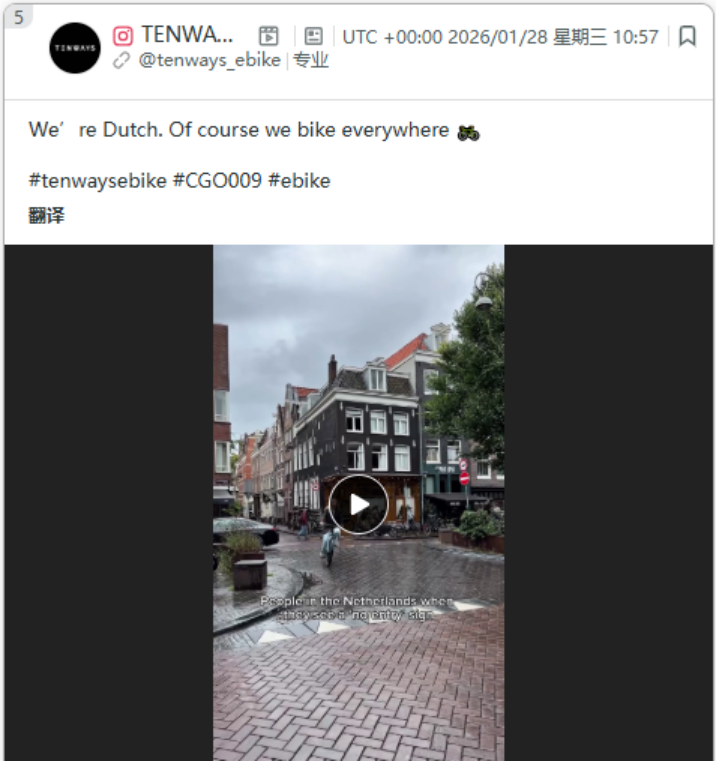Open the video post type icon
The image size is (716, 761).
(x=268, y=36)
